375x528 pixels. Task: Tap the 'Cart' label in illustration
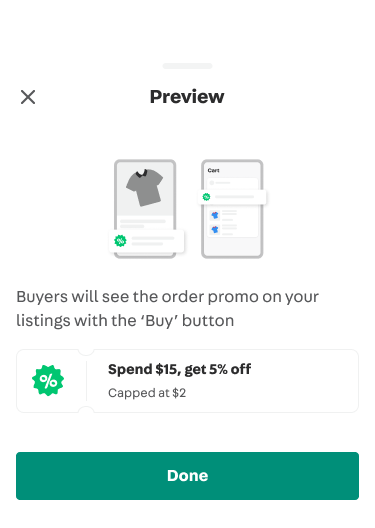click(213, 170)
